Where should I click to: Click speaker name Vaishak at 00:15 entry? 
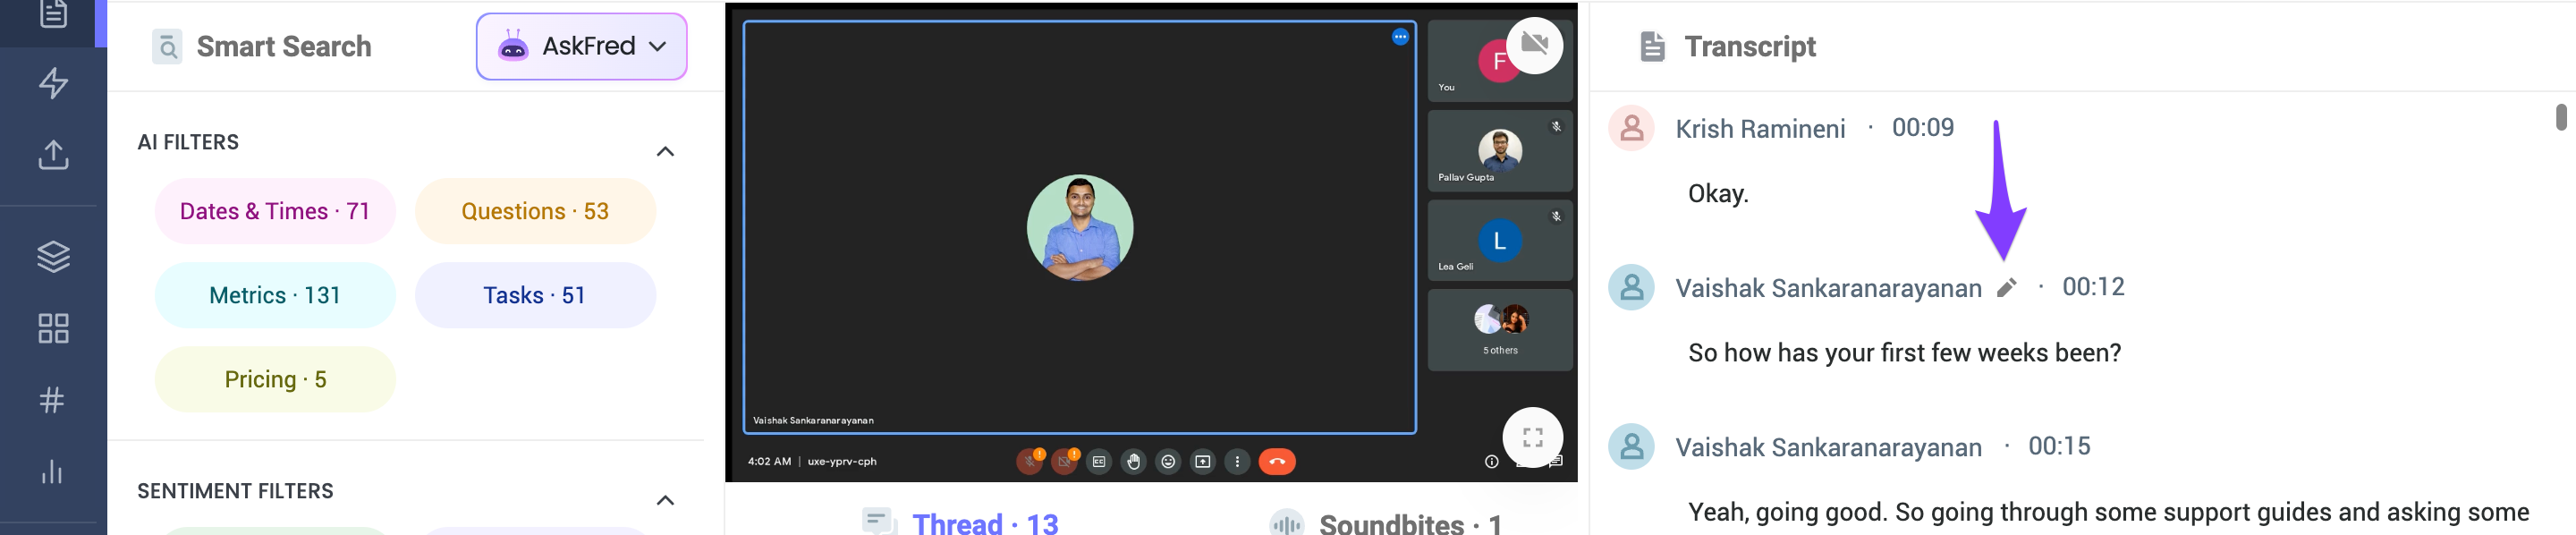pyautogui.click(x=1828, y=447)
